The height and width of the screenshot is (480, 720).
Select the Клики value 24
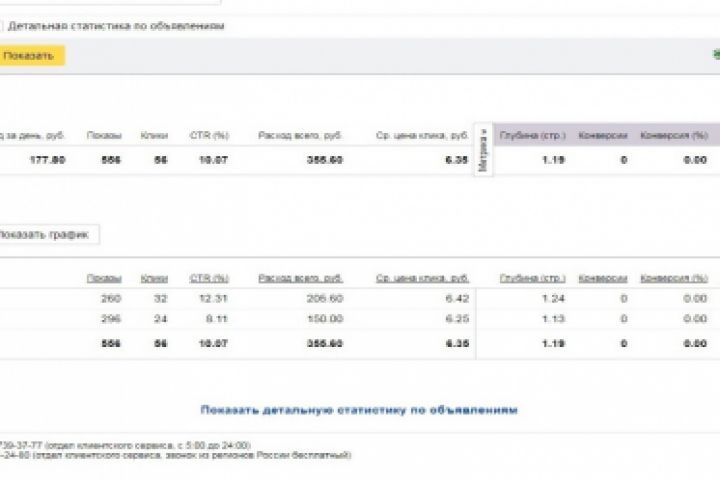160,319
